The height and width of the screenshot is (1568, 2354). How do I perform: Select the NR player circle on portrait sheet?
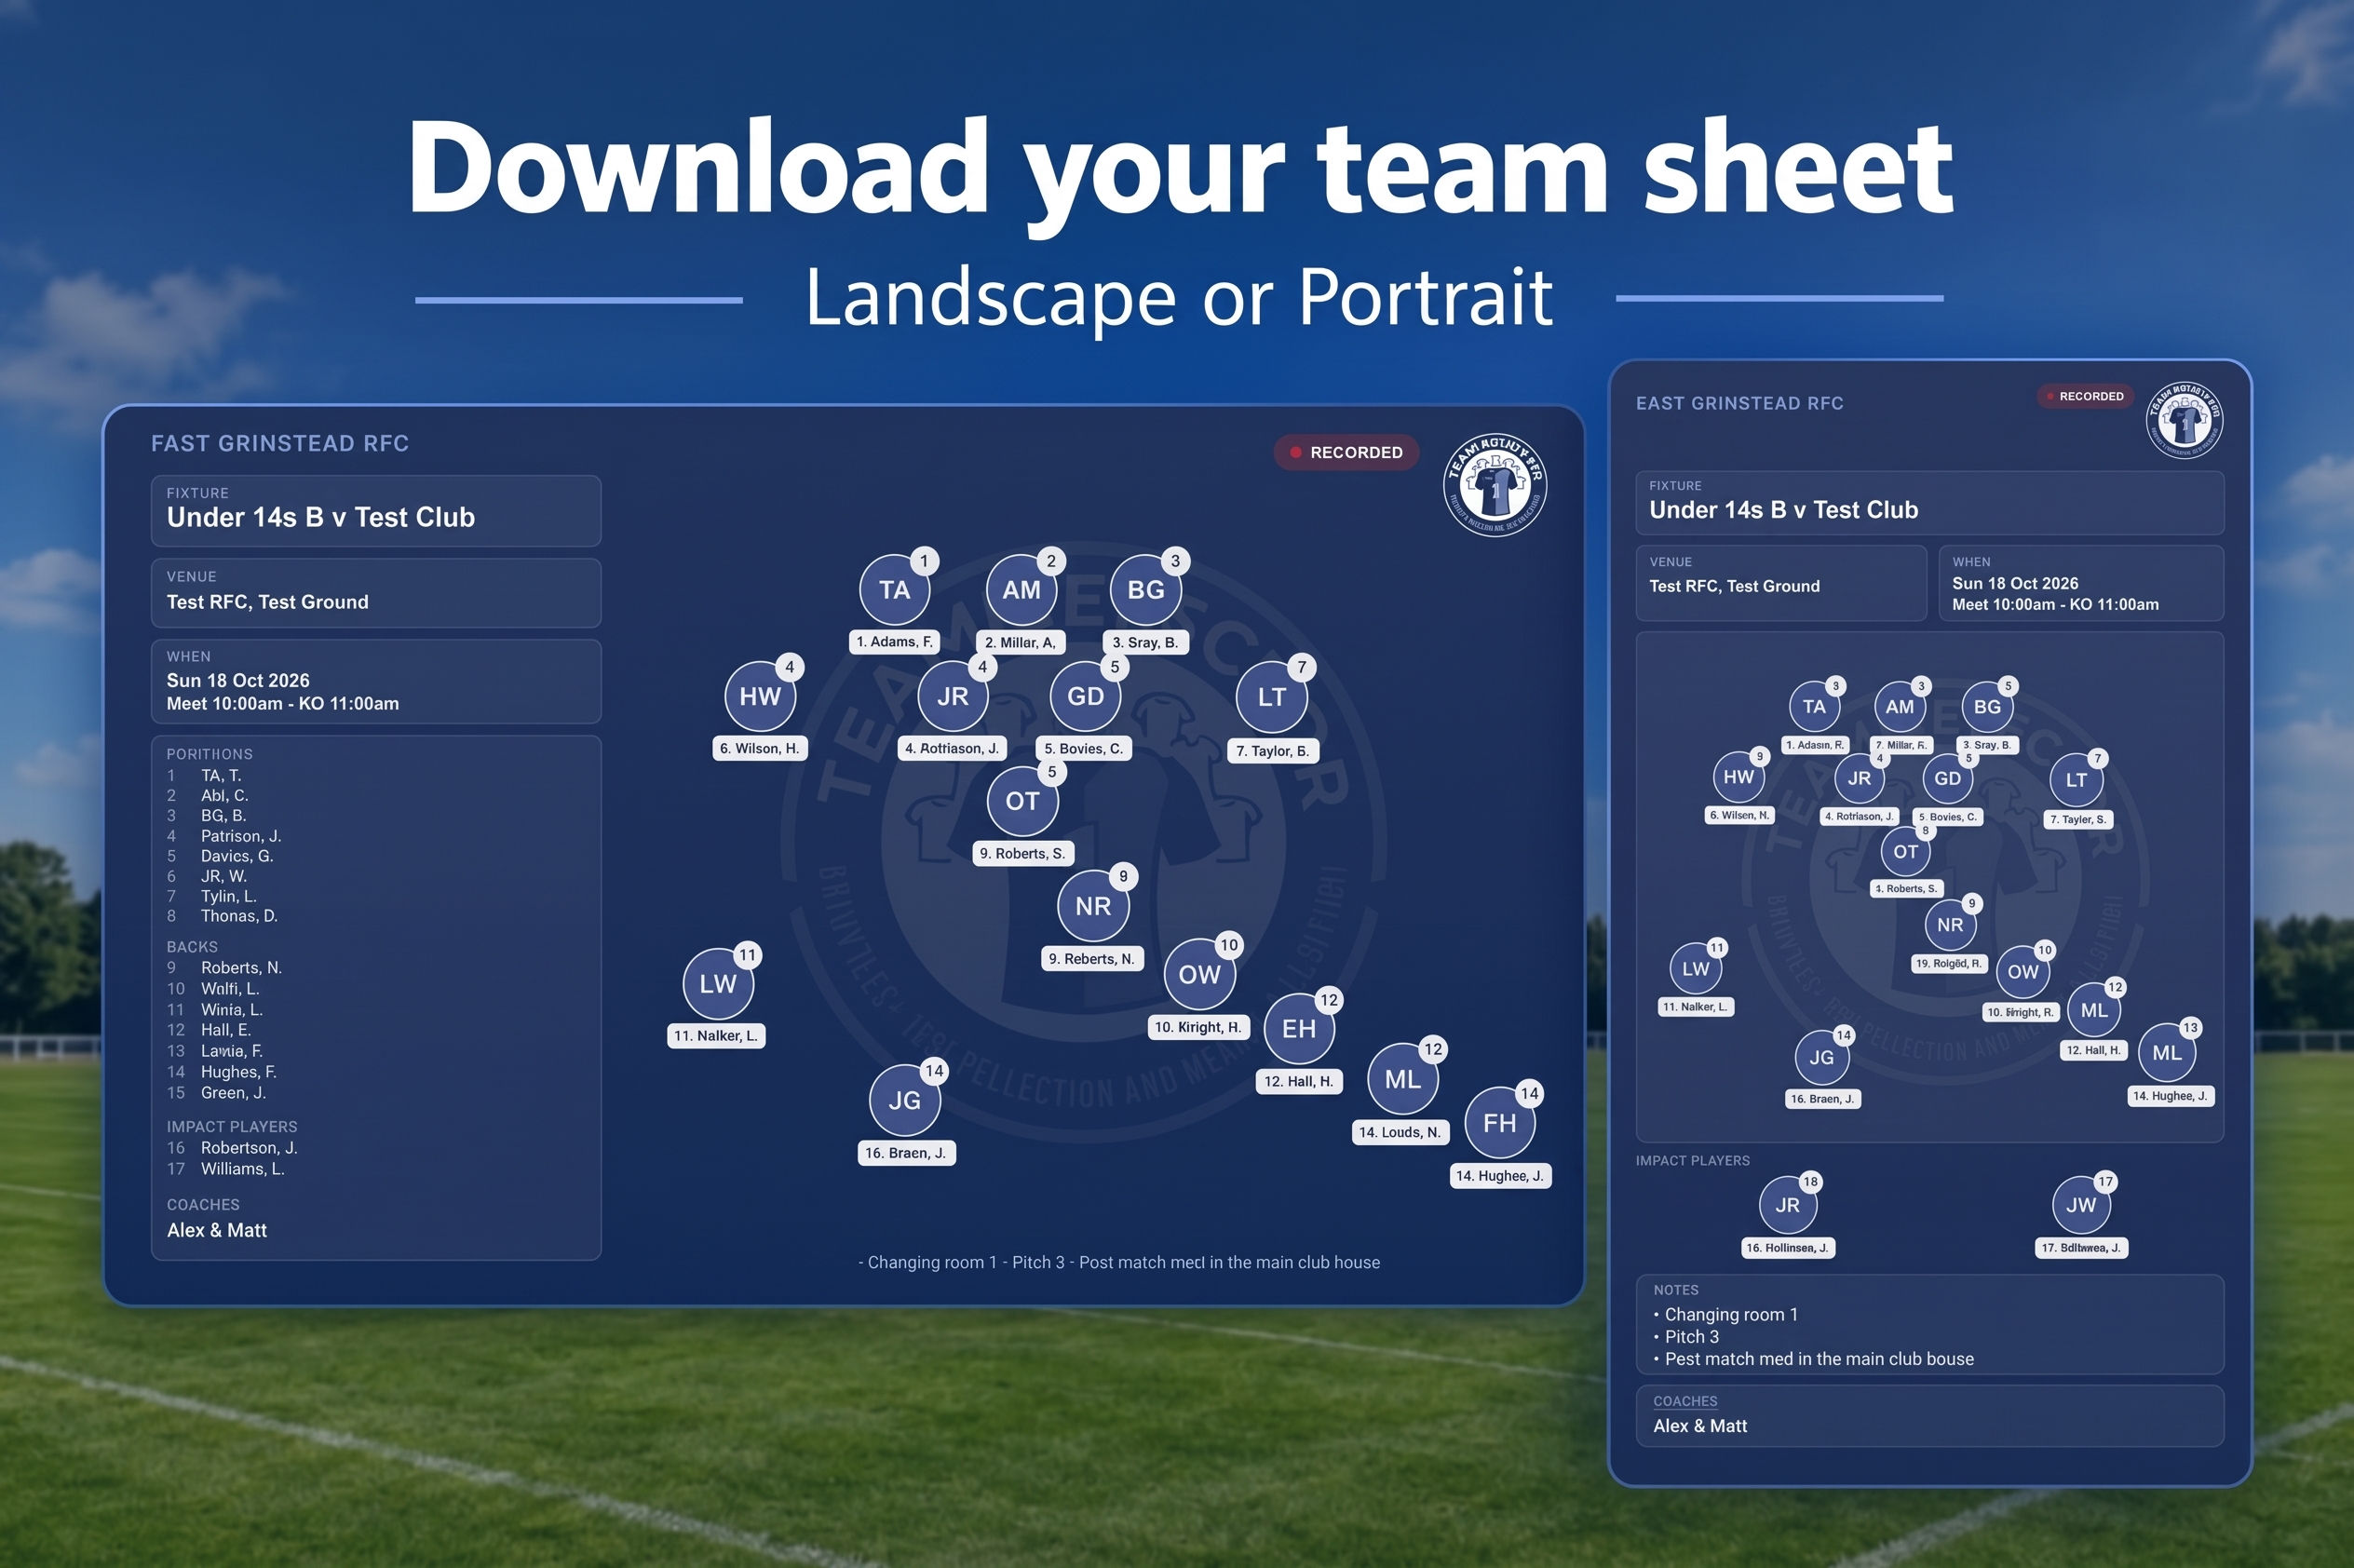[x=1950, y=925]
